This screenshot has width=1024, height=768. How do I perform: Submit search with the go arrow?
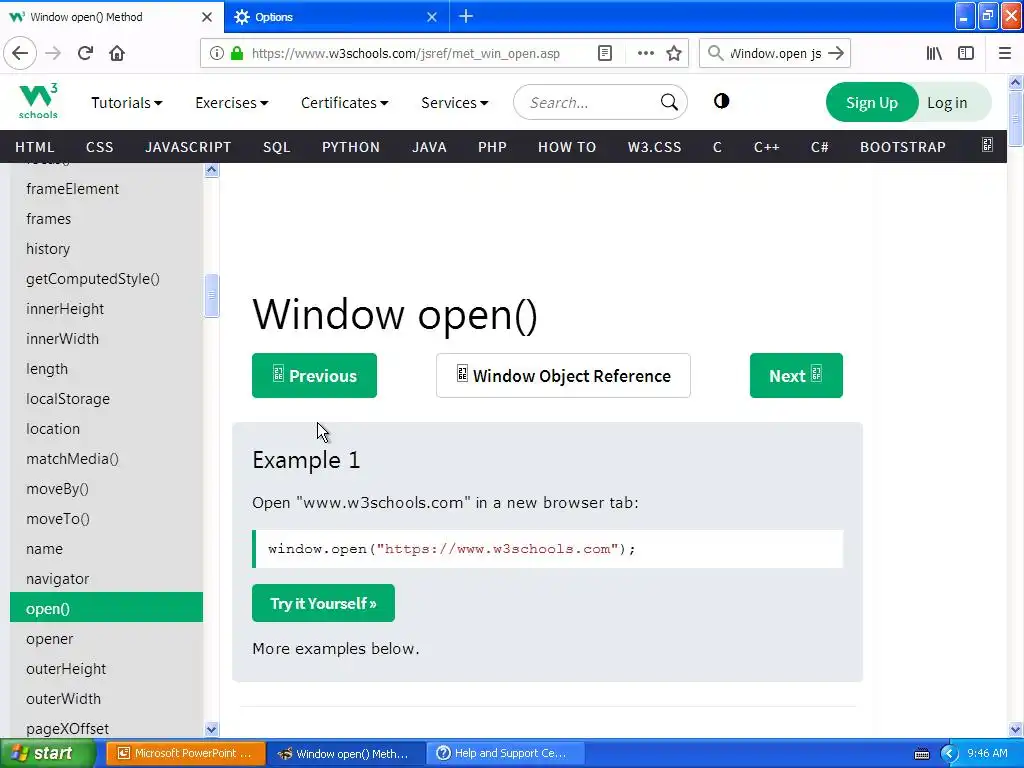[836, 54]
